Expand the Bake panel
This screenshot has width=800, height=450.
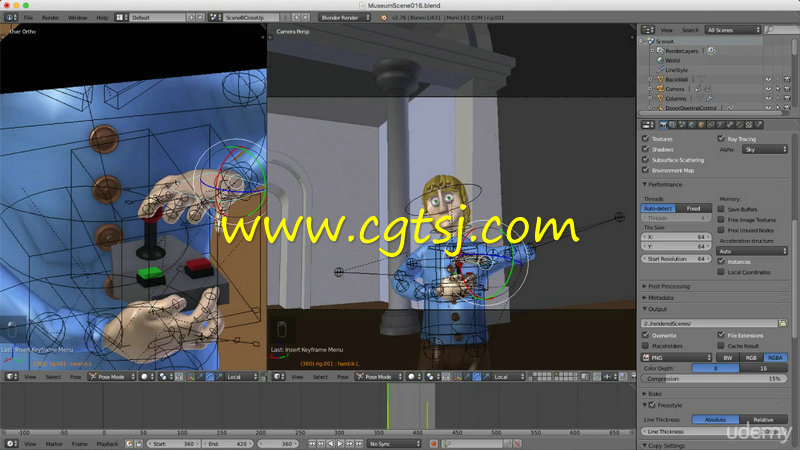coord(653,393)
